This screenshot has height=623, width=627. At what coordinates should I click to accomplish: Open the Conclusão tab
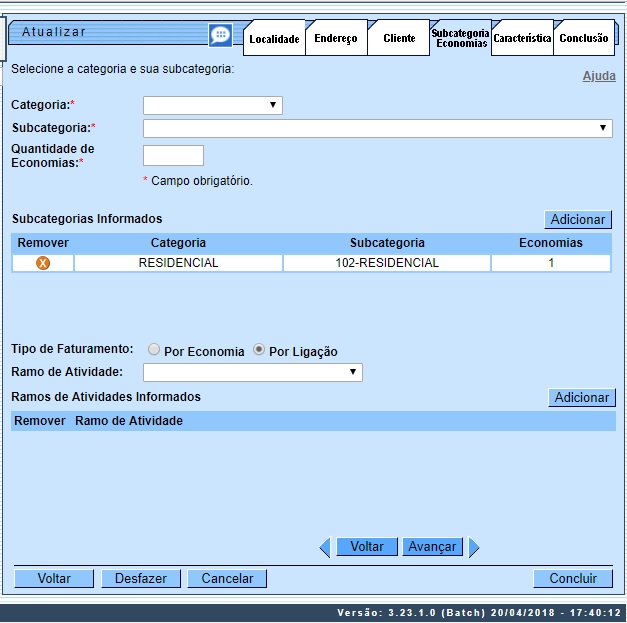coord(584,39)
